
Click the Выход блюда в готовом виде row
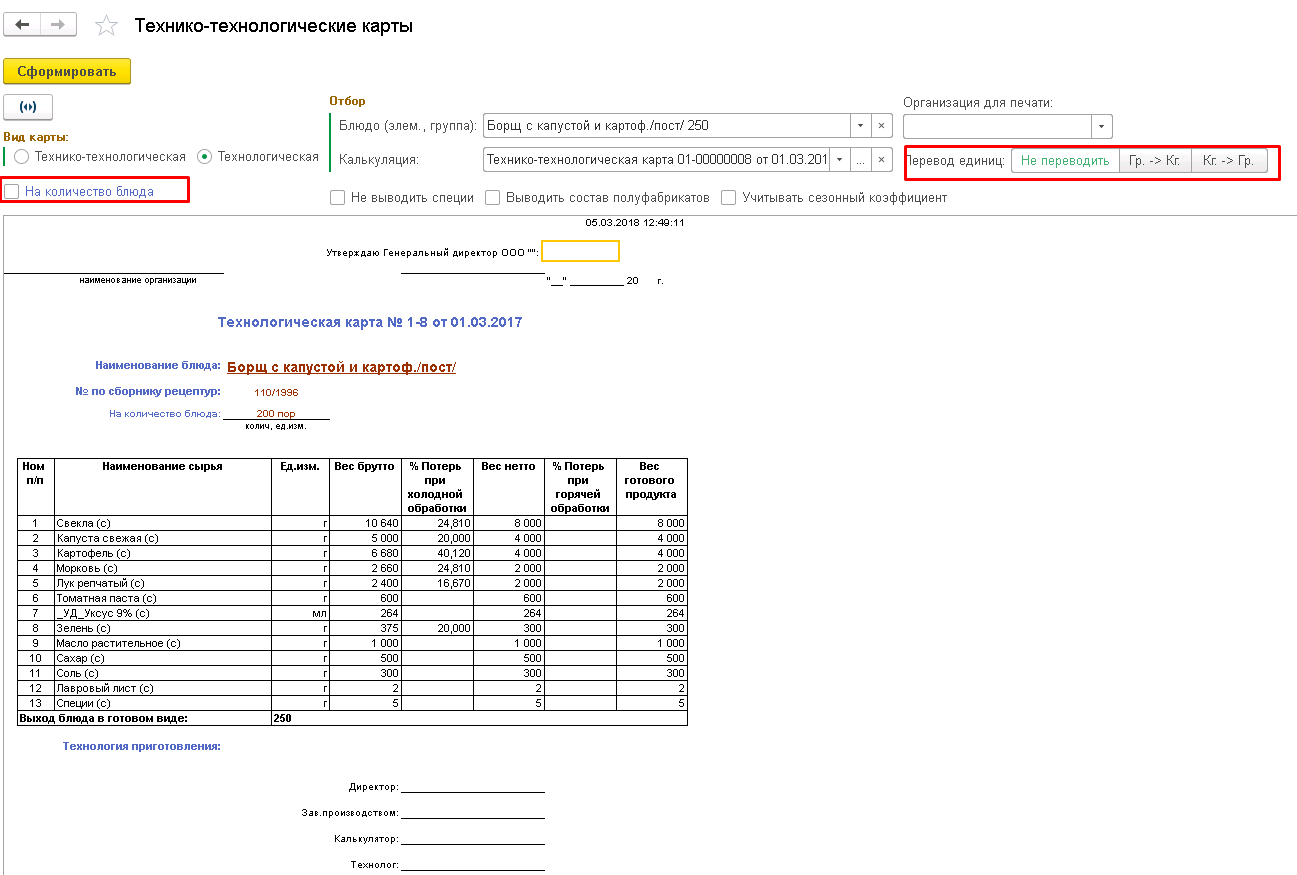tap(352, 718)
